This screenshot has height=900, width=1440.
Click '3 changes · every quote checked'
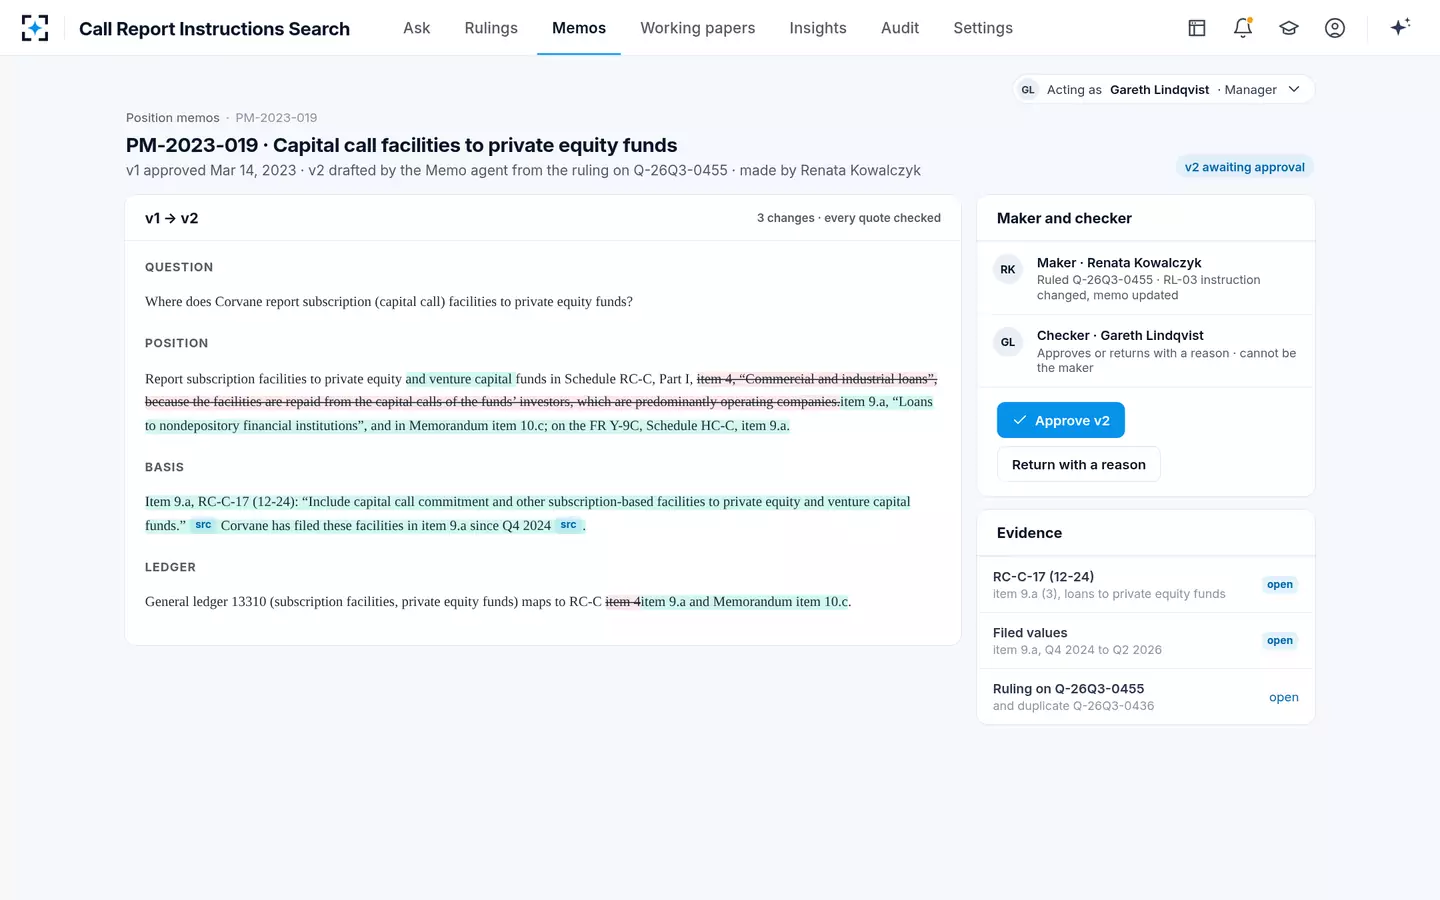point(849,218)
